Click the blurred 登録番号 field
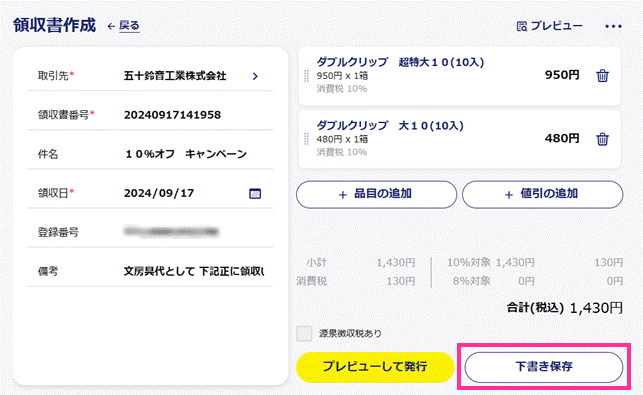The image size is (643, 395). (x=172, y=232)
